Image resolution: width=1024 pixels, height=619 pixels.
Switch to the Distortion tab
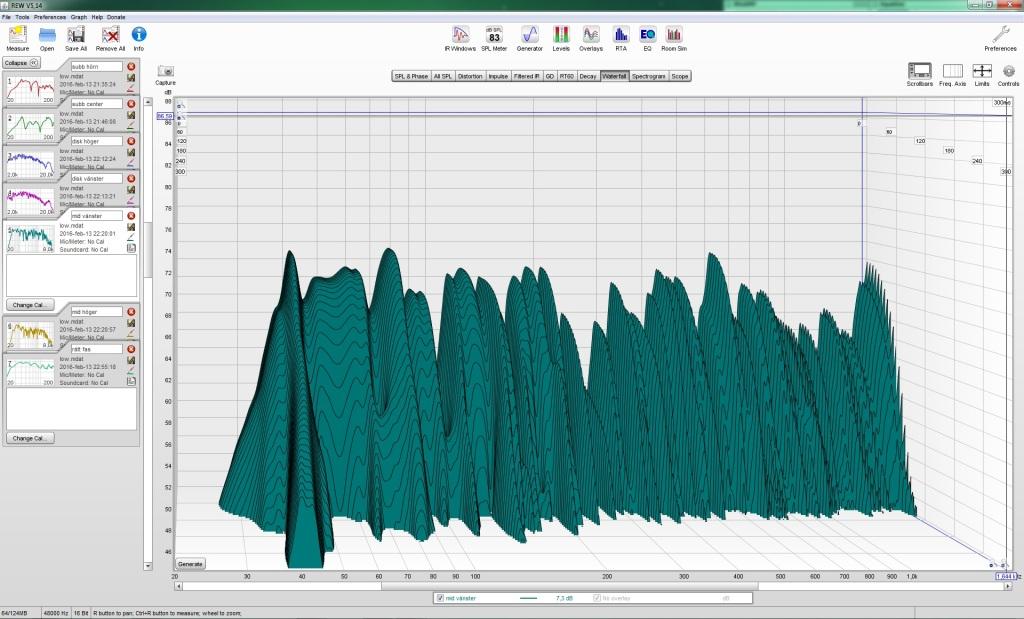click(x=470, y=76)
